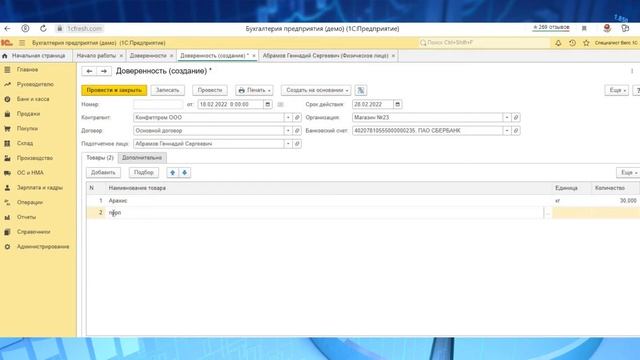
Task: Expand the Подотчетное лицо dropdown arrow
Action: click(288, 144)
